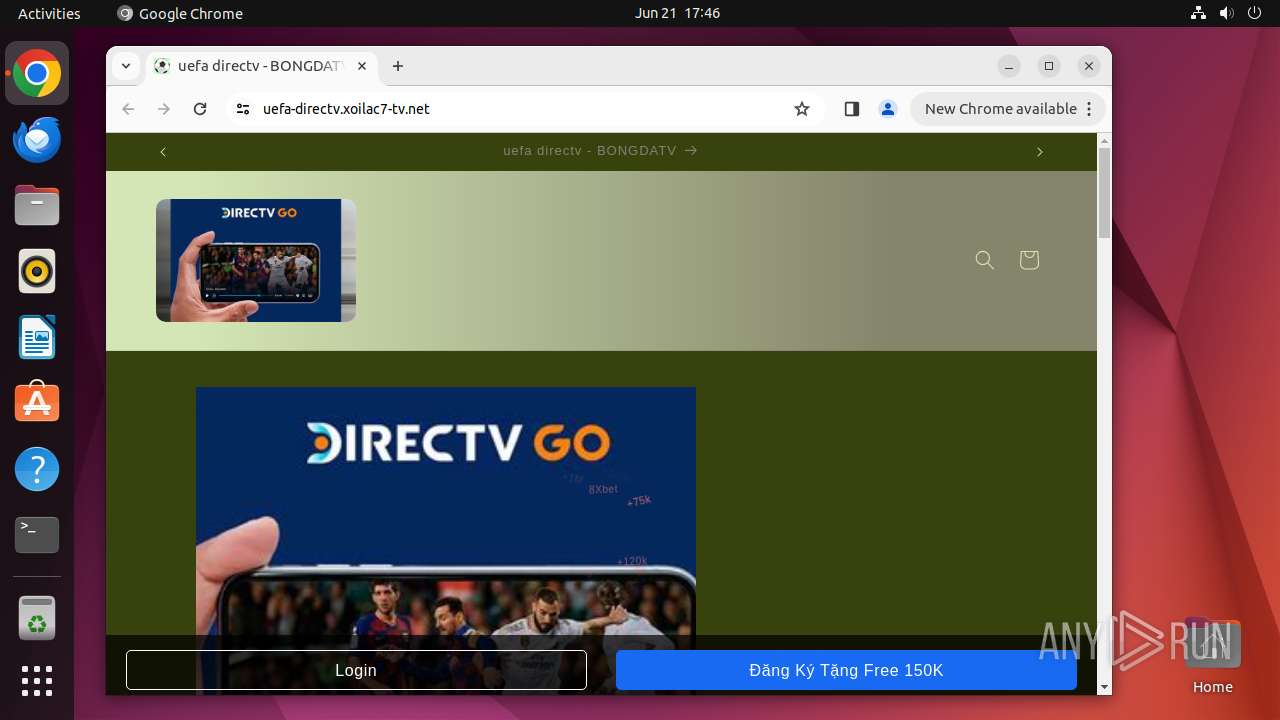Open a new Chrome tab
This screenshot has width=1280, height=720.
[398, 66]
